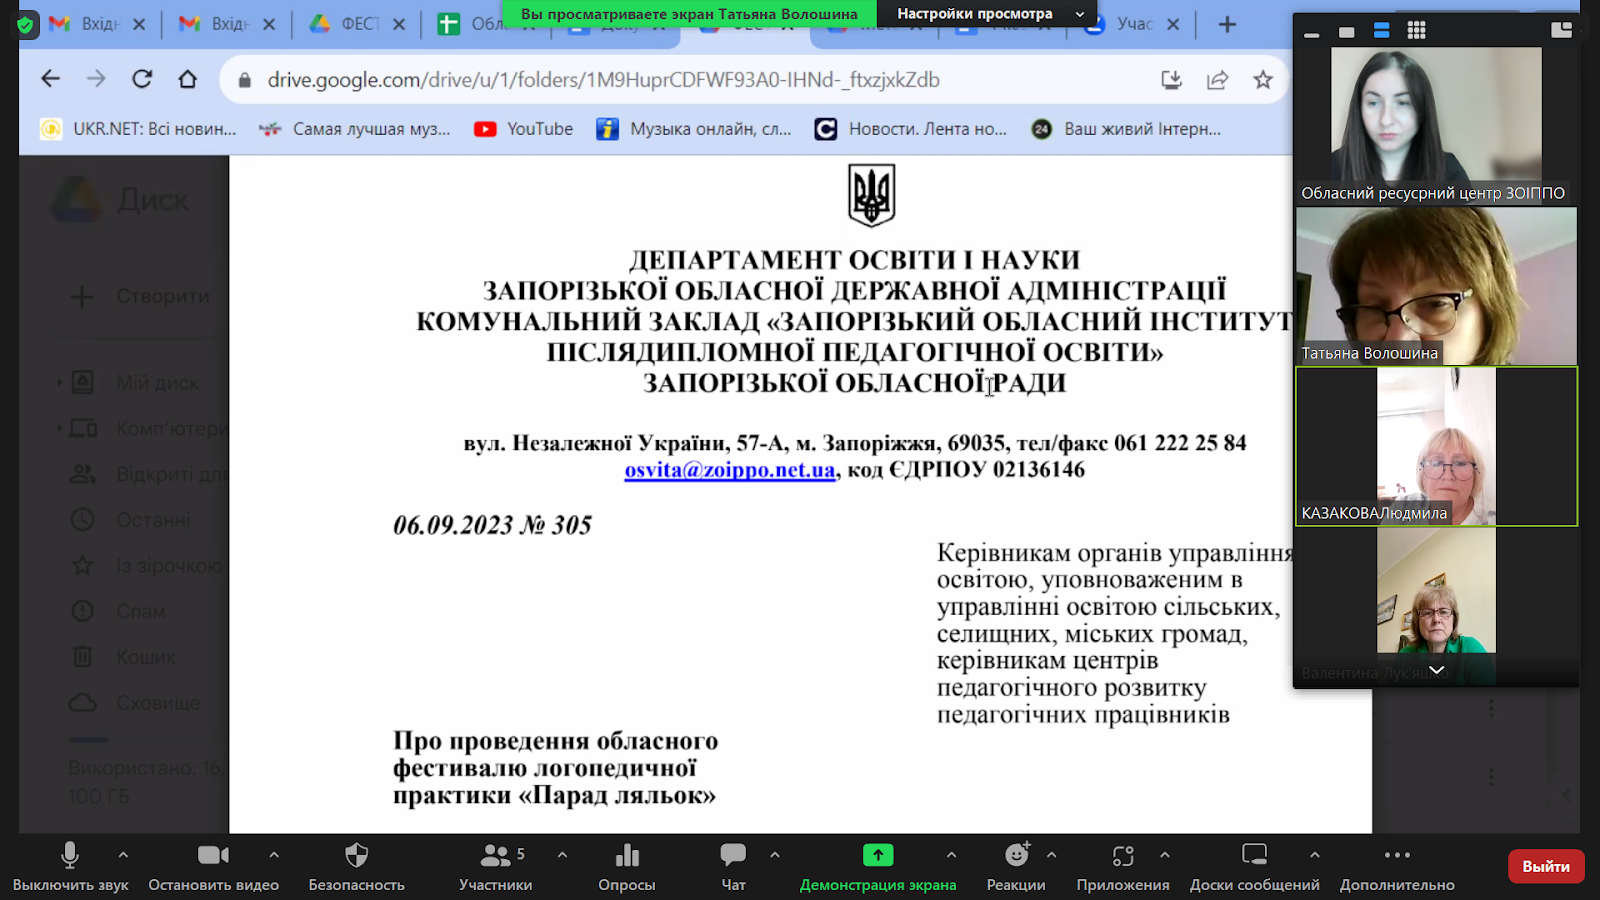Open Zoom Apps (Приложения)
Image resolution: width=1600 pixels, height=900 pixels.
pyautogui.click(x=1123, y=866)
